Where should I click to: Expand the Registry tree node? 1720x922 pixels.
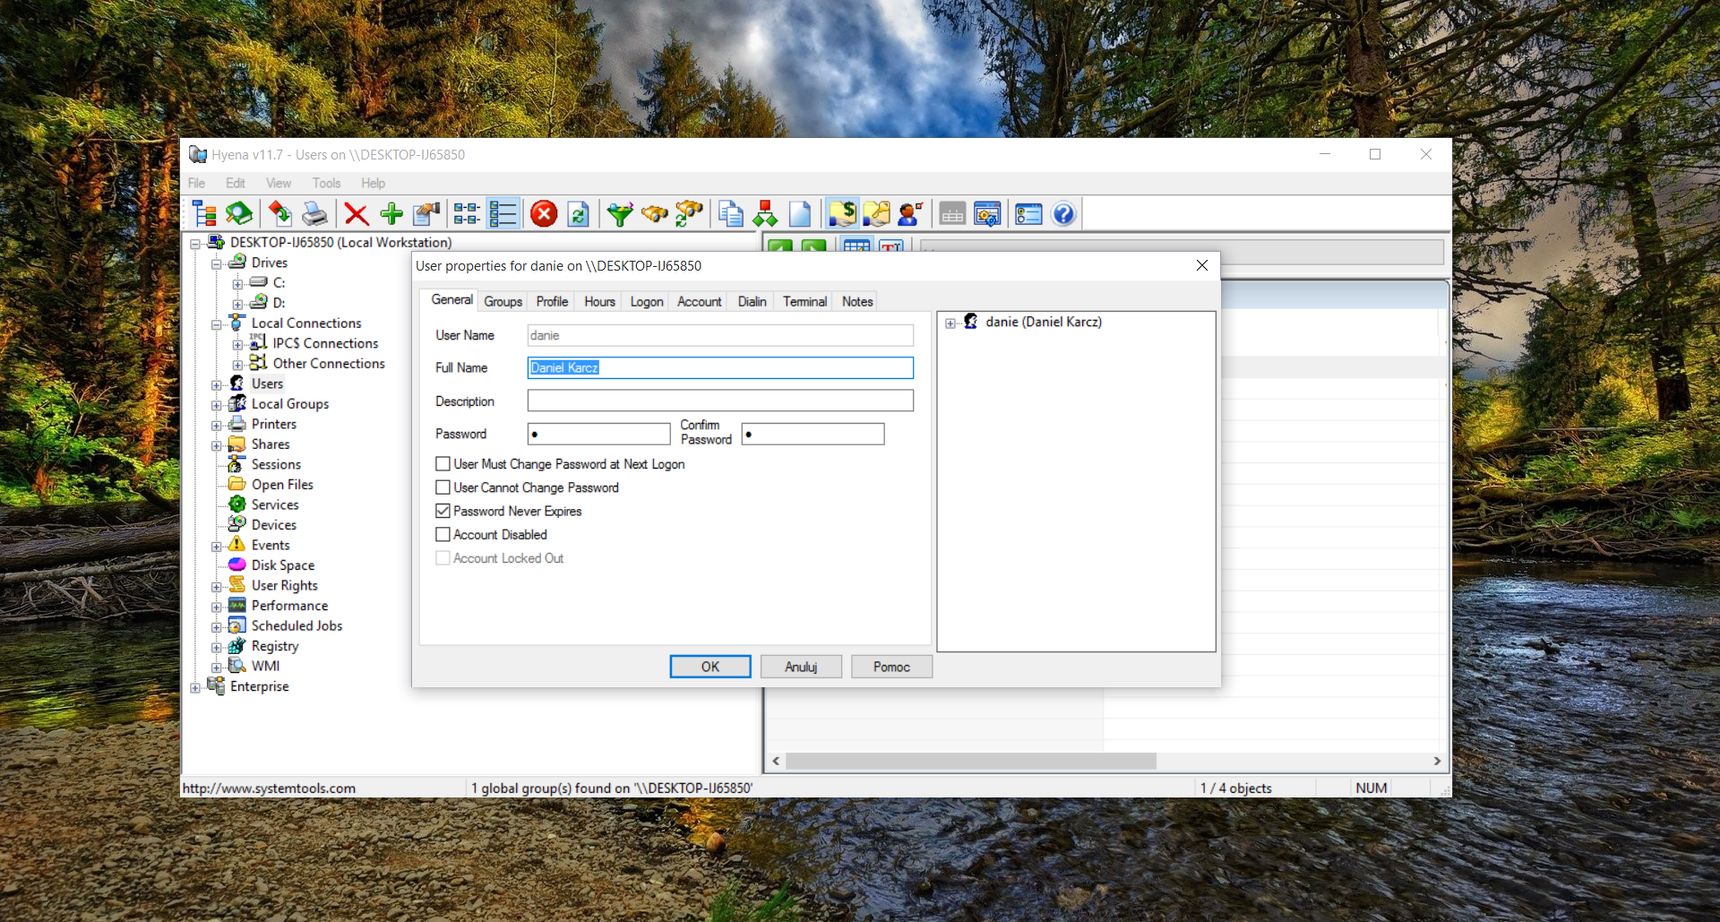pyautogui.click(x=217, y=647)
